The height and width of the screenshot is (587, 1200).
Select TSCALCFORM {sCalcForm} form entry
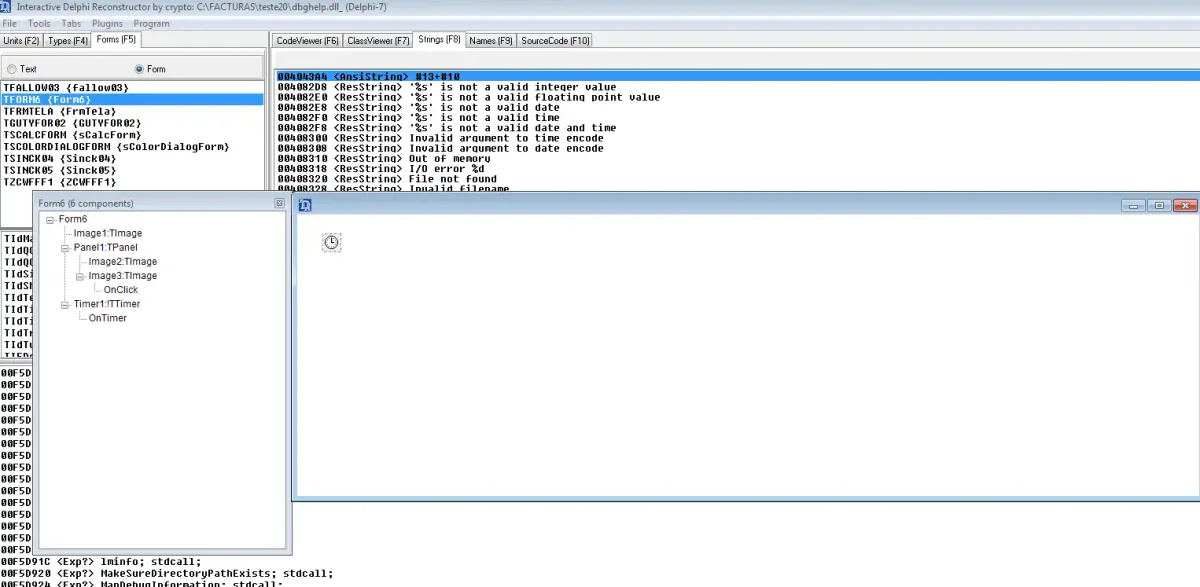pyautogui.click(x=132, y=135)
